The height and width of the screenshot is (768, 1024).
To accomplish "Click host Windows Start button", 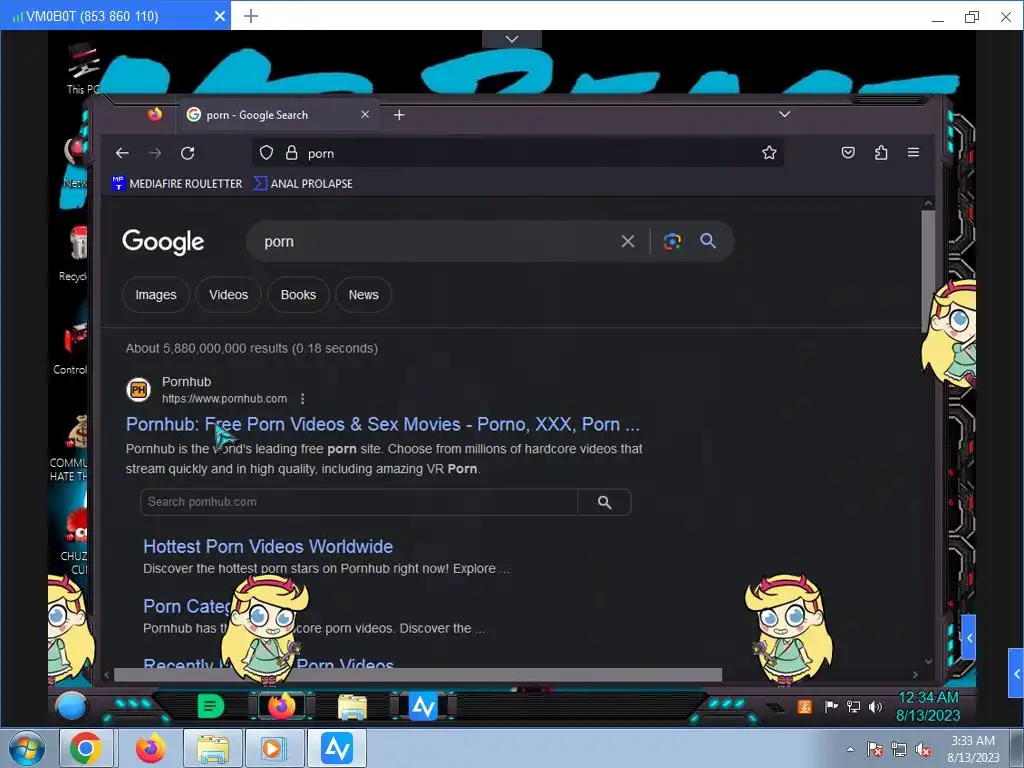I will 26,749.
